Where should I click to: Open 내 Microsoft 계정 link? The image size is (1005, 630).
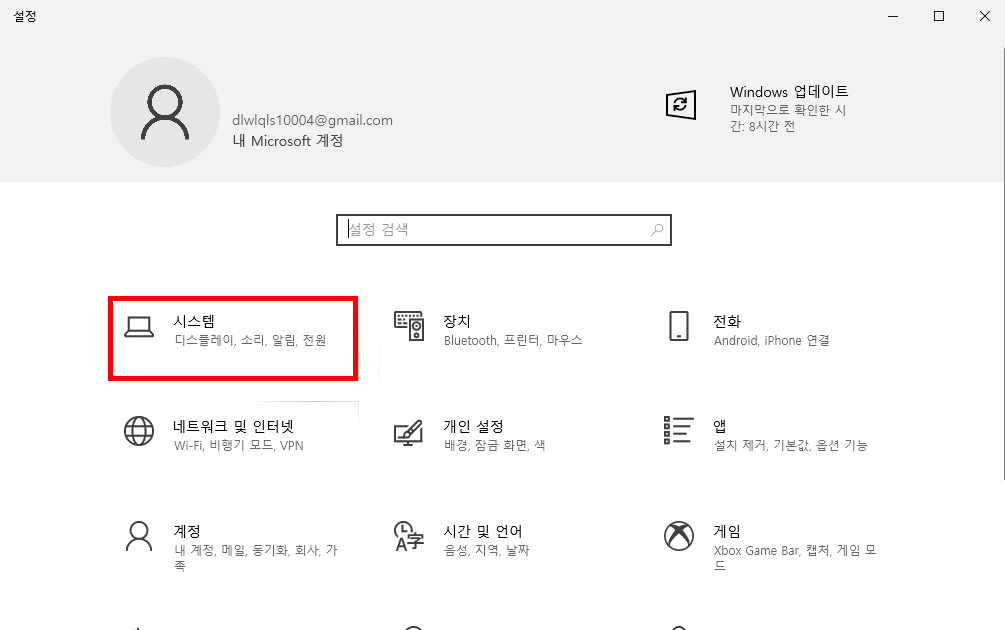[288, 141]
